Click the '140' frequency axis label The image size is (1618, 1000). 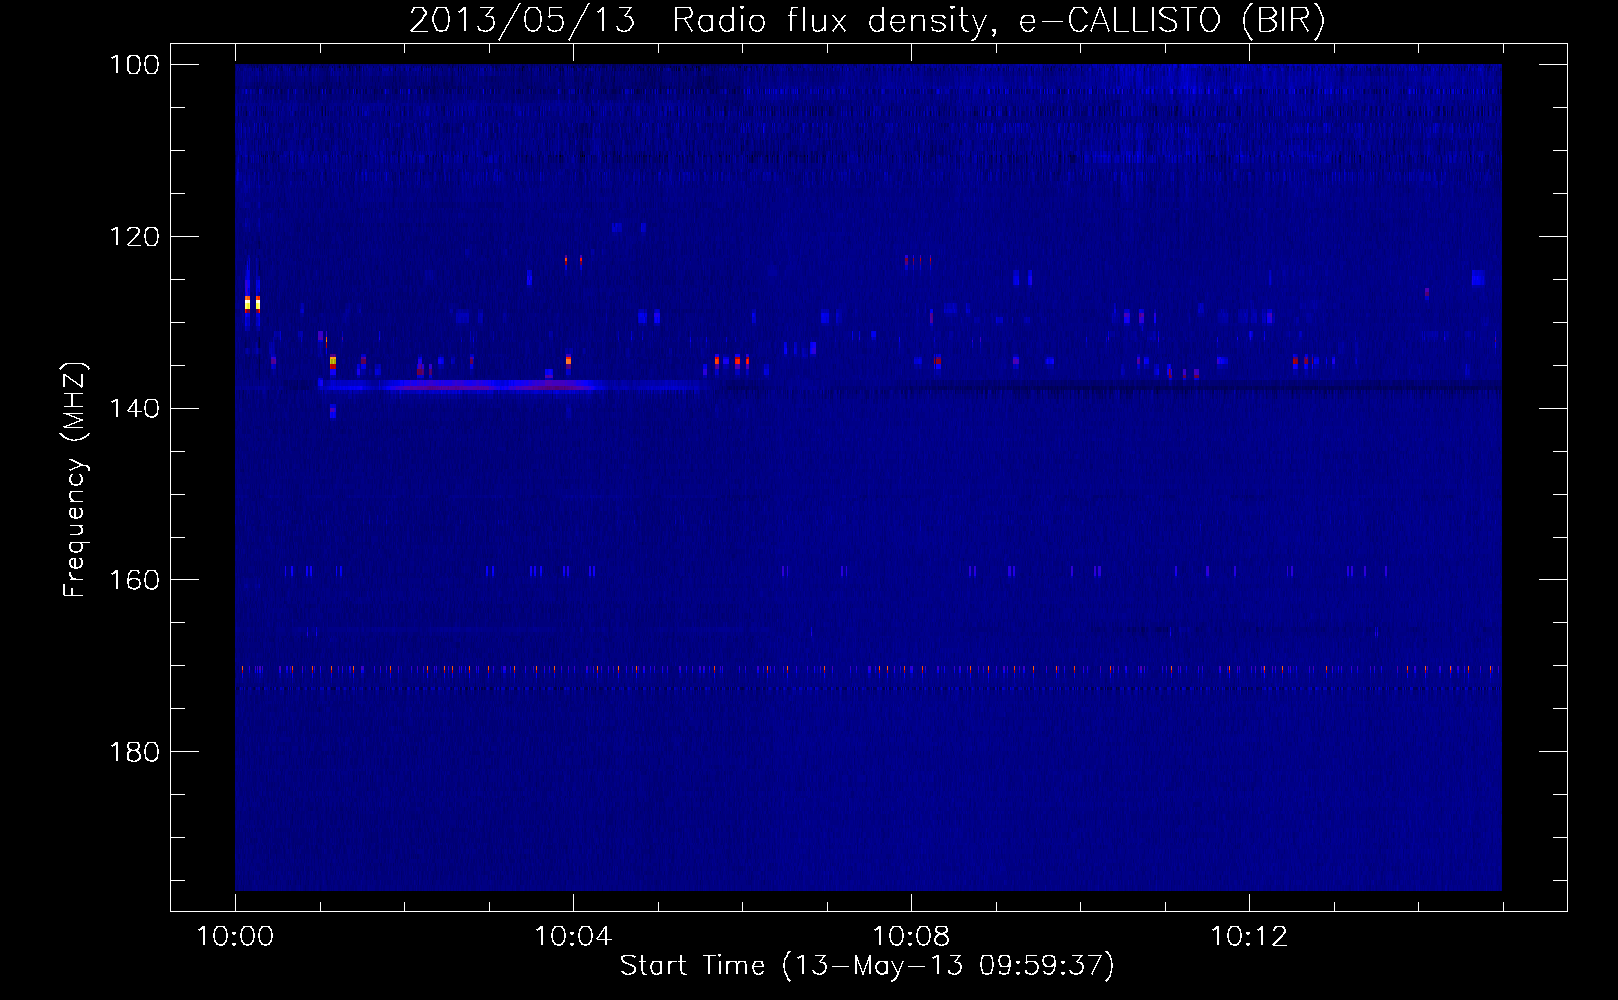[x=135, y=409]
